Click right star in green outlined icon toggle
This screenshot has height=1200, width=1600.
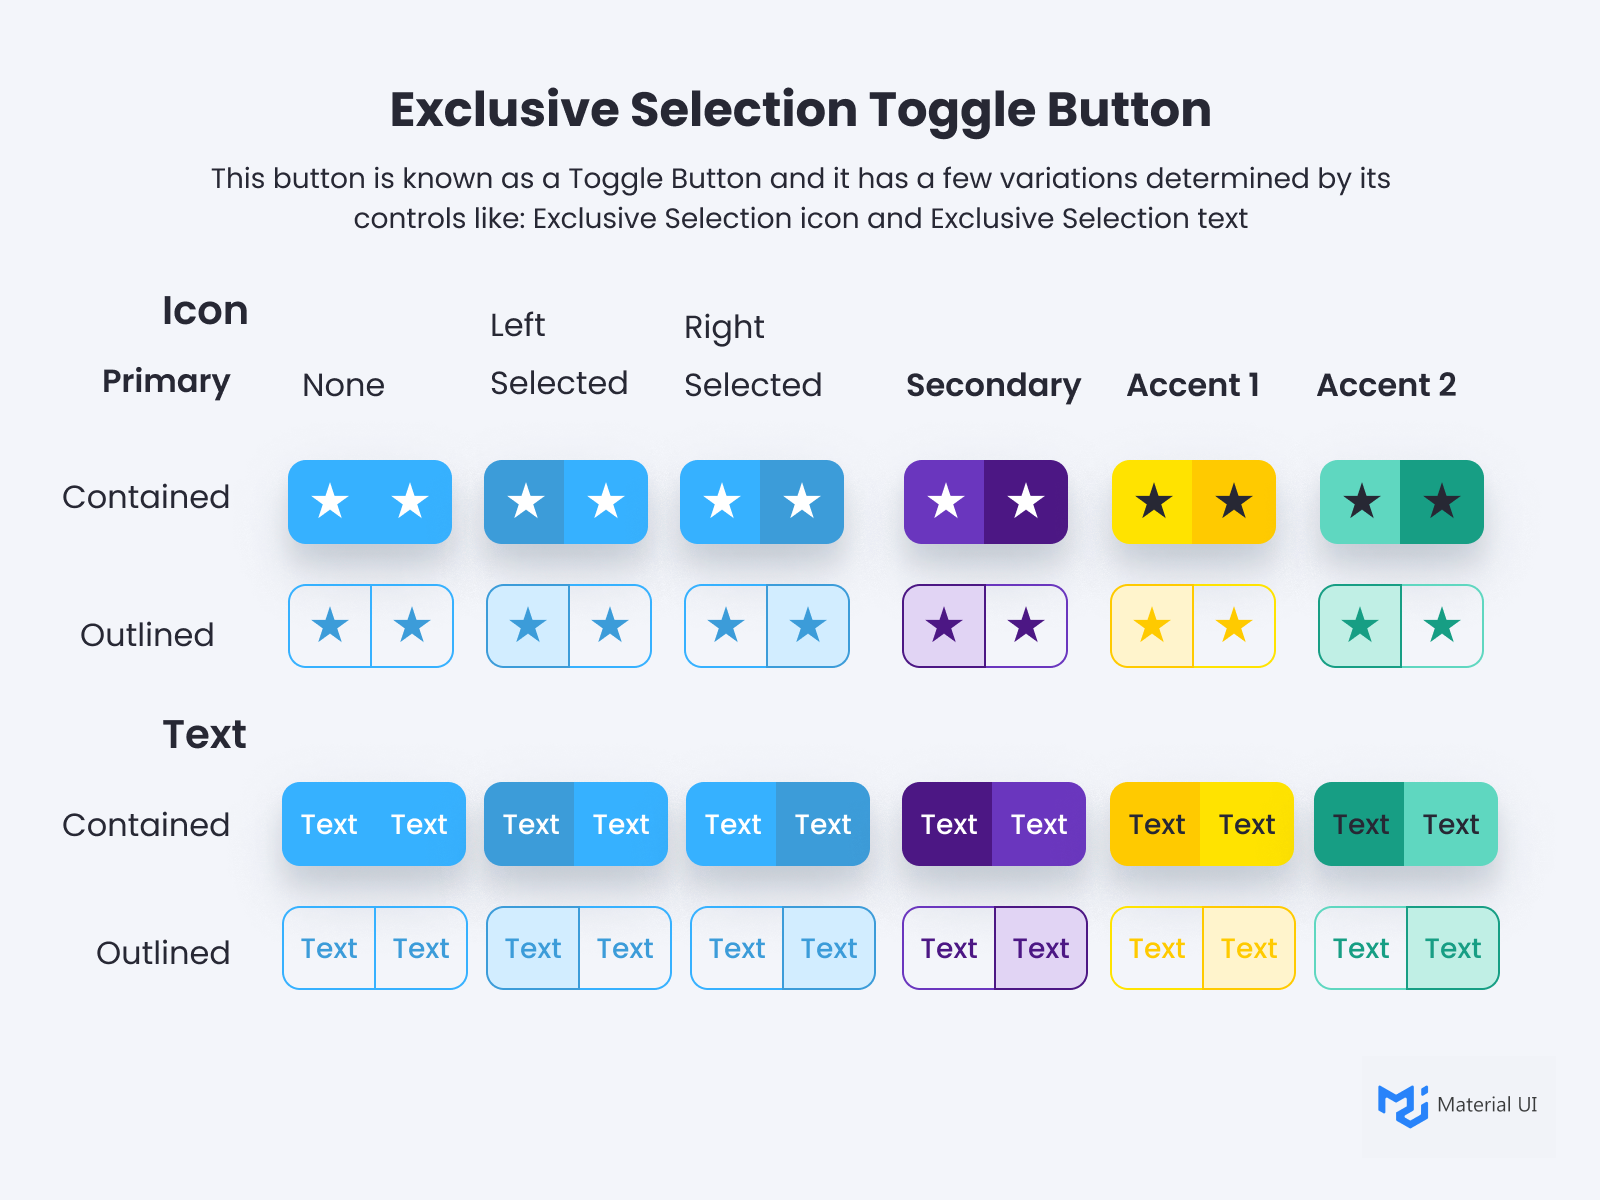pyautogui.click(x=1442, y=627)
